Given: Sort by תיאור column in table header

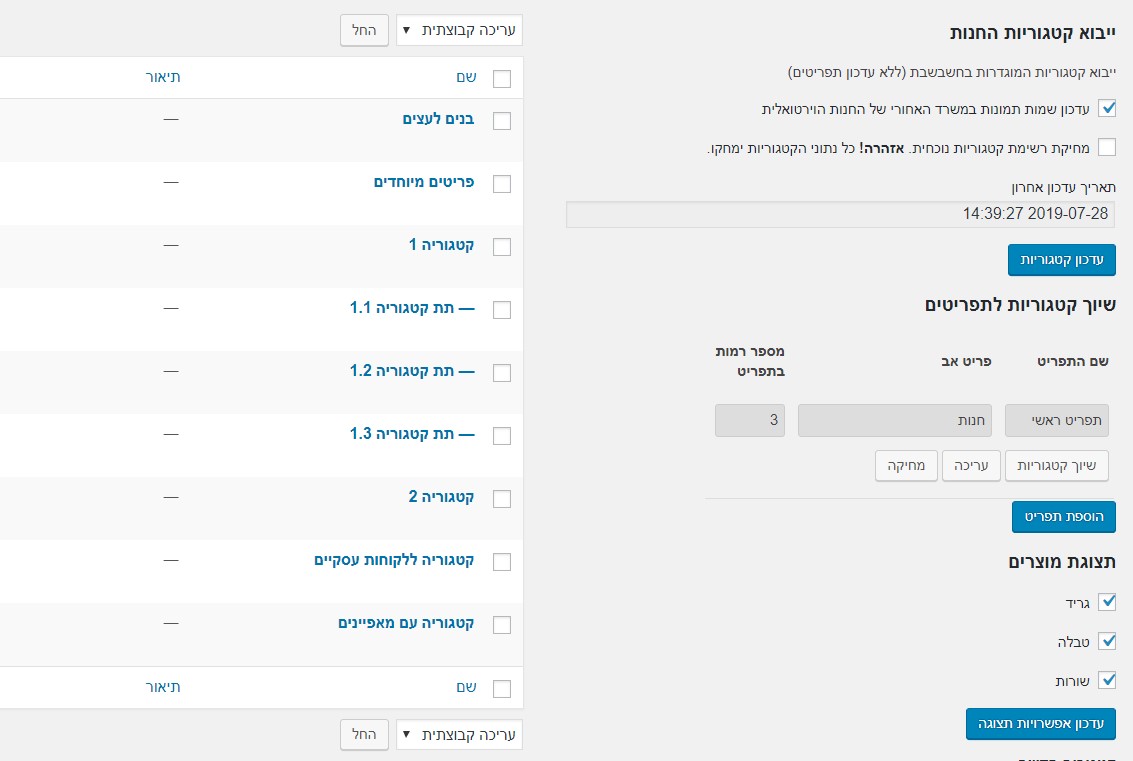Looking at the screenshot, I should tap(163, 77).
